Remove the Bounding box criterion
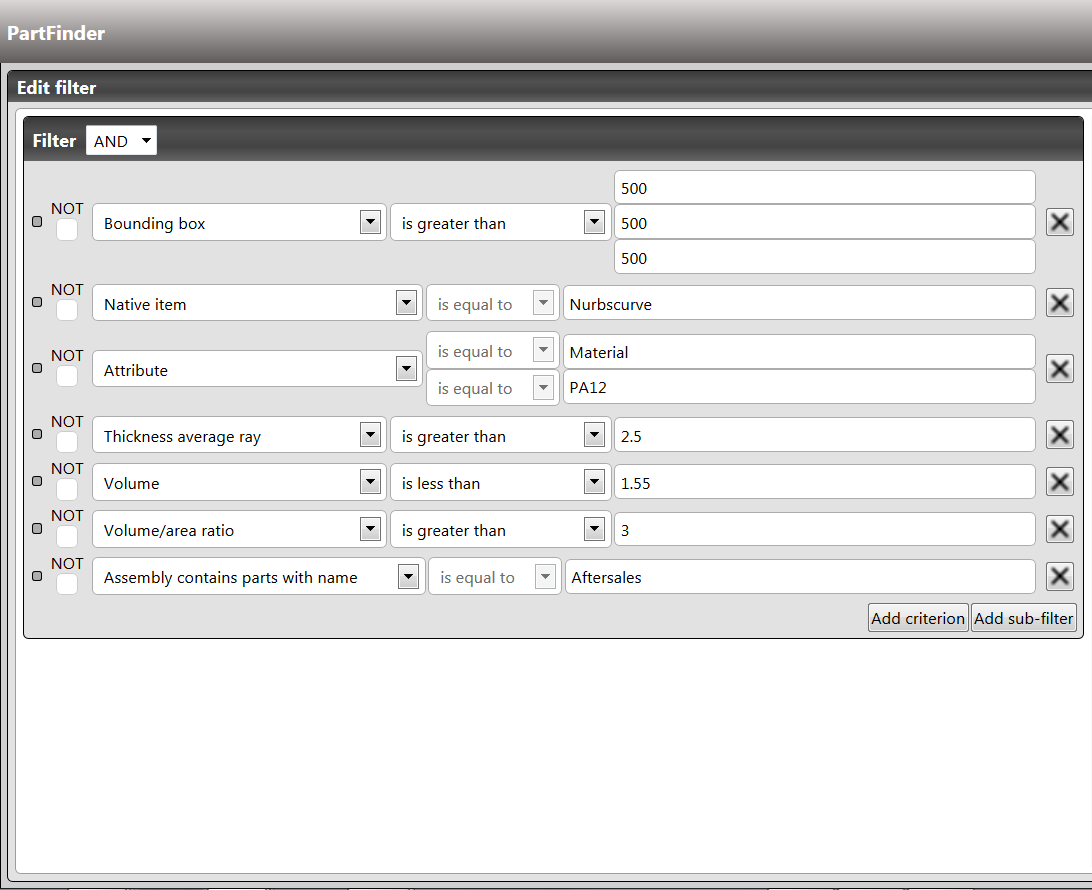Image resolution: width=1092 pixels, height=890 pixels. pyautogui.click(x=1060, y=222)
